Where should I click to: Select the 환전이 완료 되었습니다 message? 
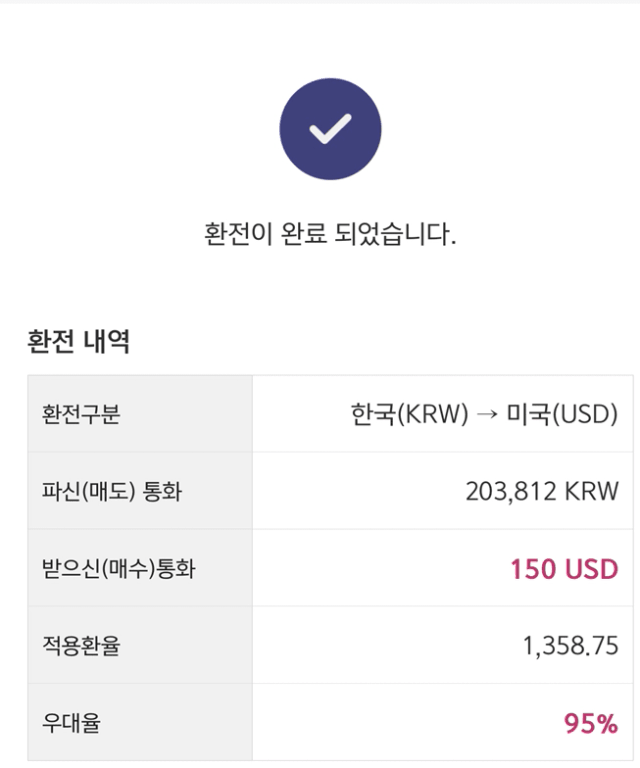point(330,234)
